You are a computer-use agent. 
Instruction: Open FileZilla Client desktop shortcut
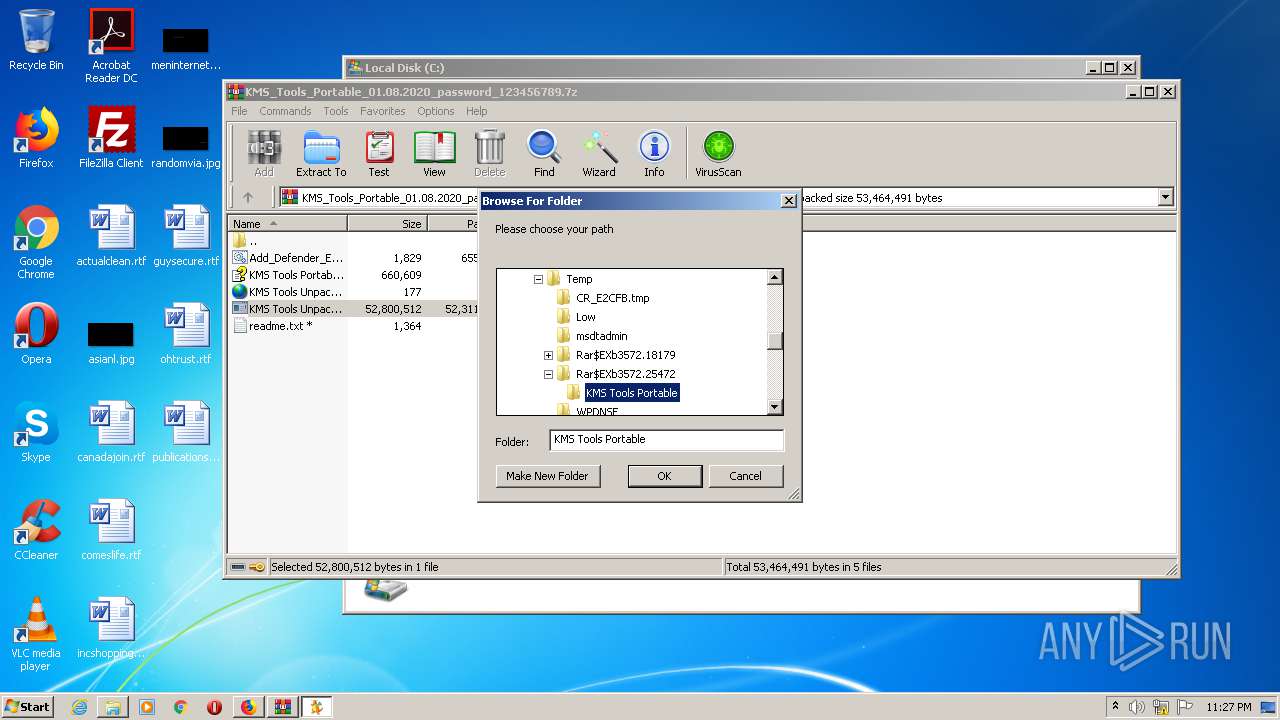(111, 138)
